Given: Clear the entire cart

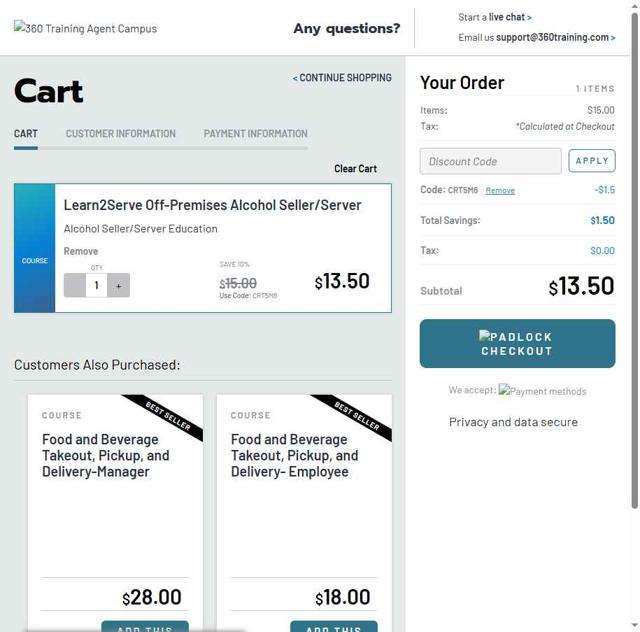Looking at the screenshot, I should click(x=355, y=169).
